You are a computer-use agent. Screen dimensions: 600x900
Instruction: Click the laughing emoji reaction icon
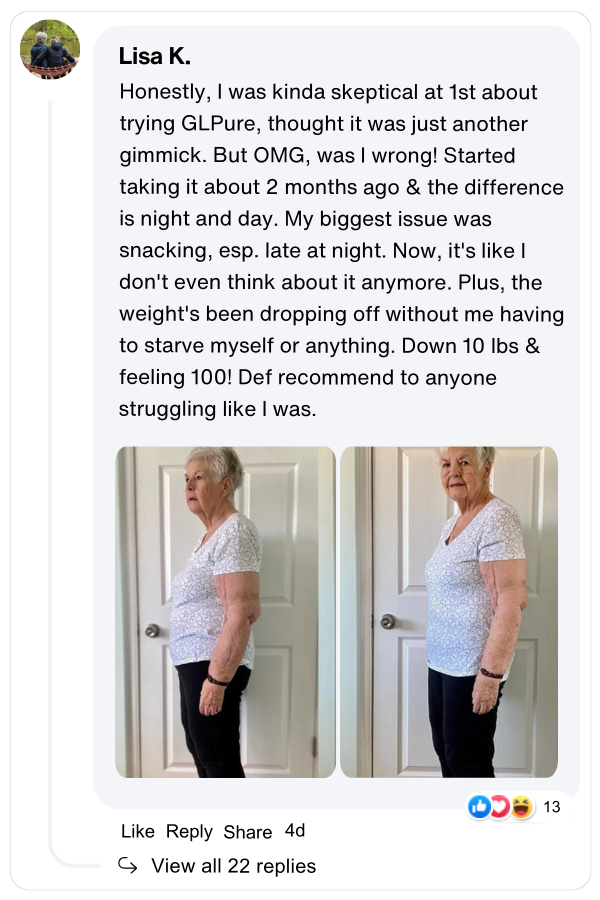[521, 807]
